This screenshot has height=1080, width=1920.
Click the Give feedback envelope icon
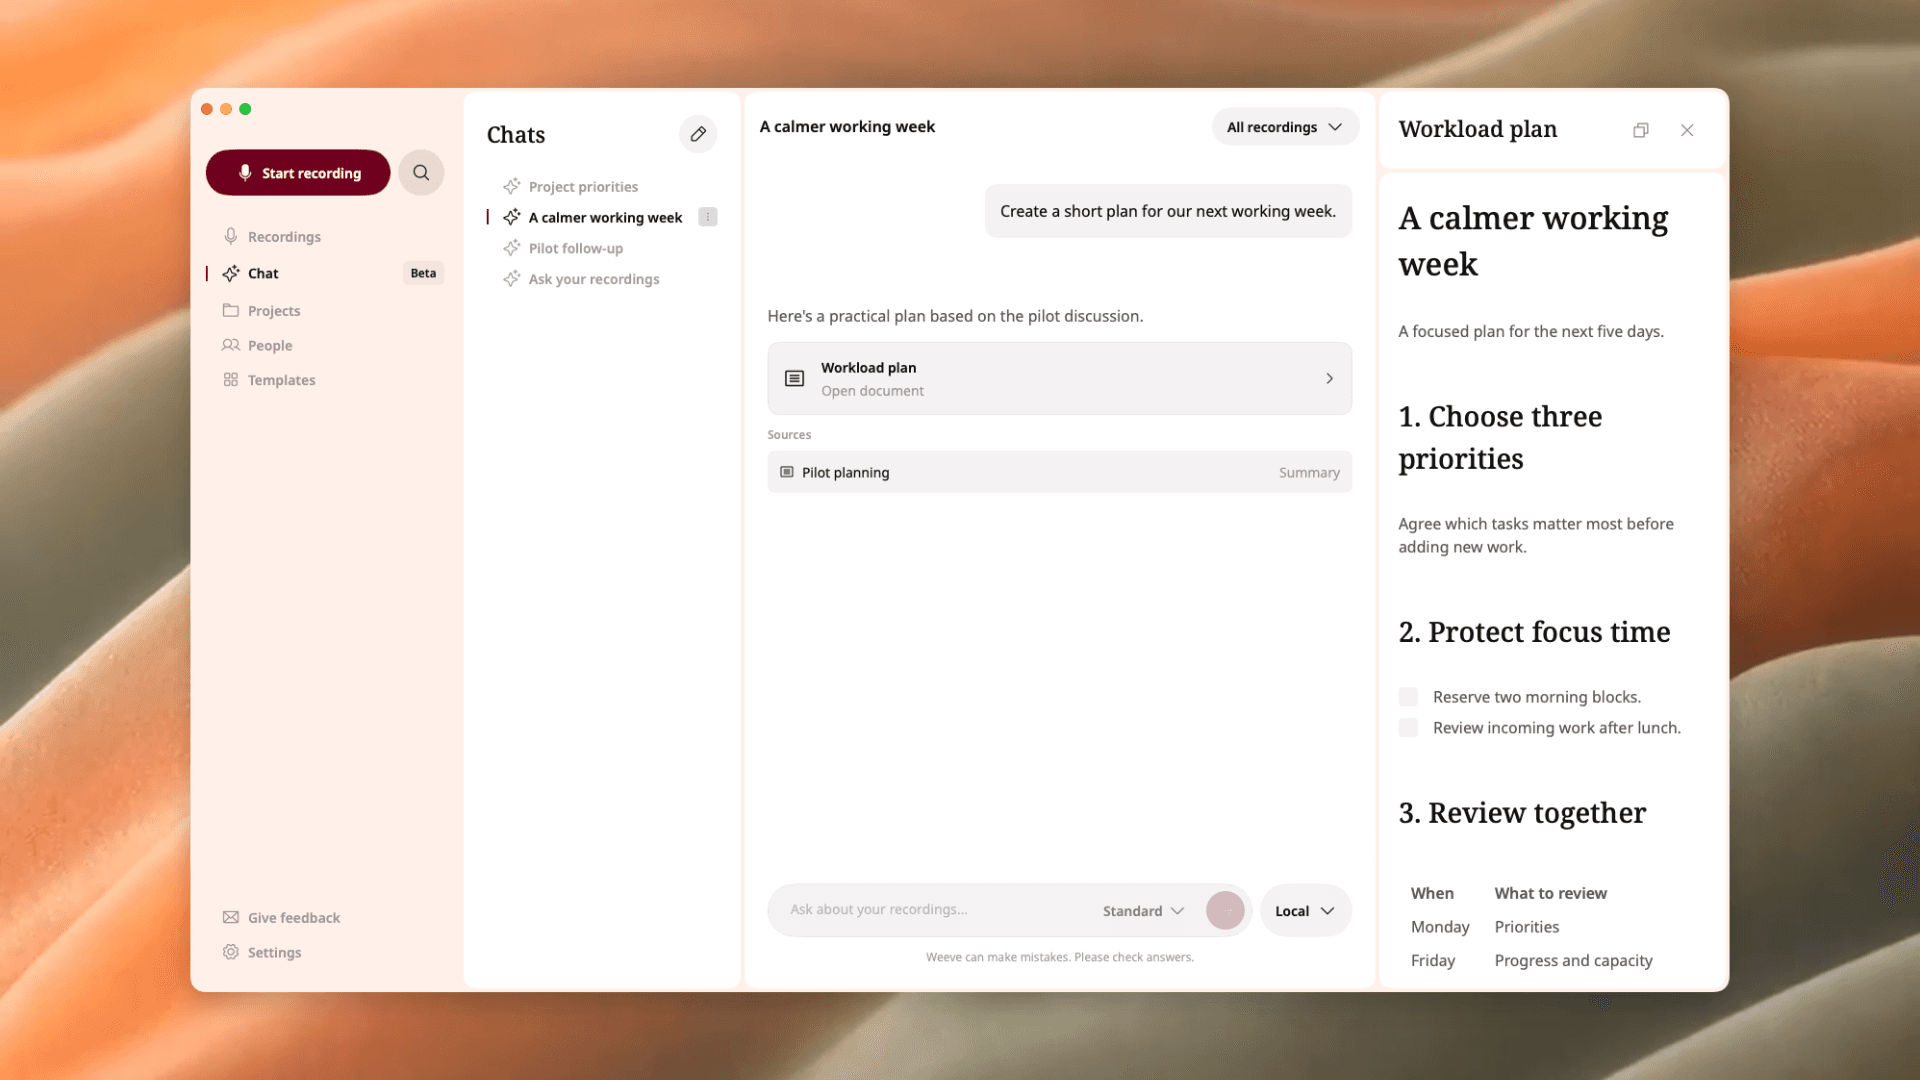click(x=231, y=917)
